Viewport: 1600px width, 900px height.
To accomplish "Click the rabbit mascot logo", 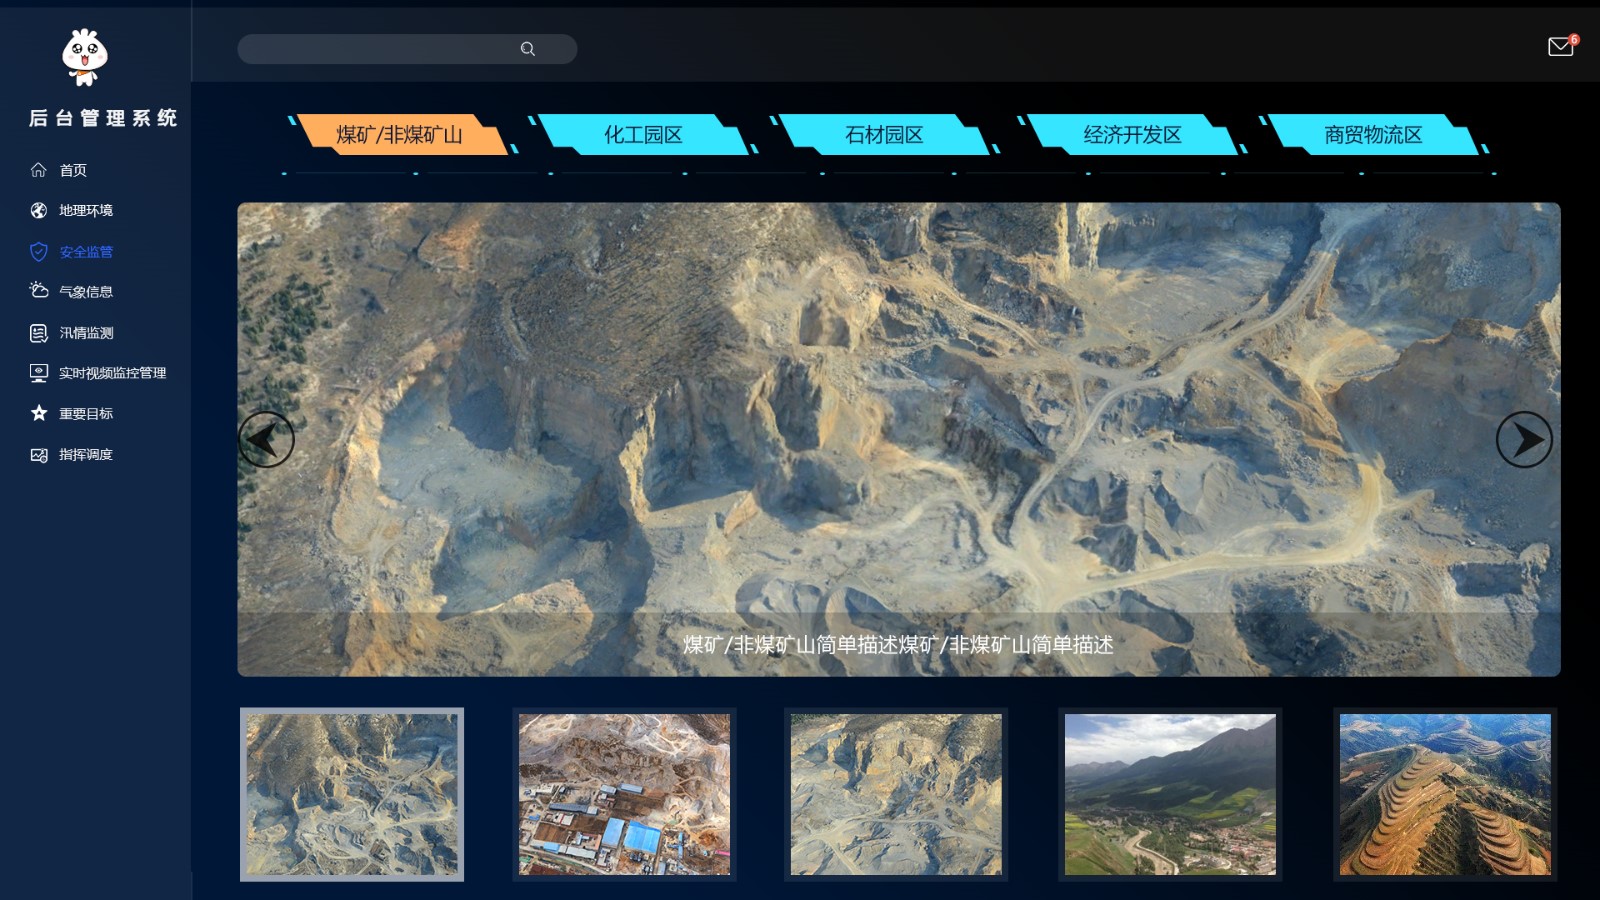I will pyautogui.click(x=85, y=57).
